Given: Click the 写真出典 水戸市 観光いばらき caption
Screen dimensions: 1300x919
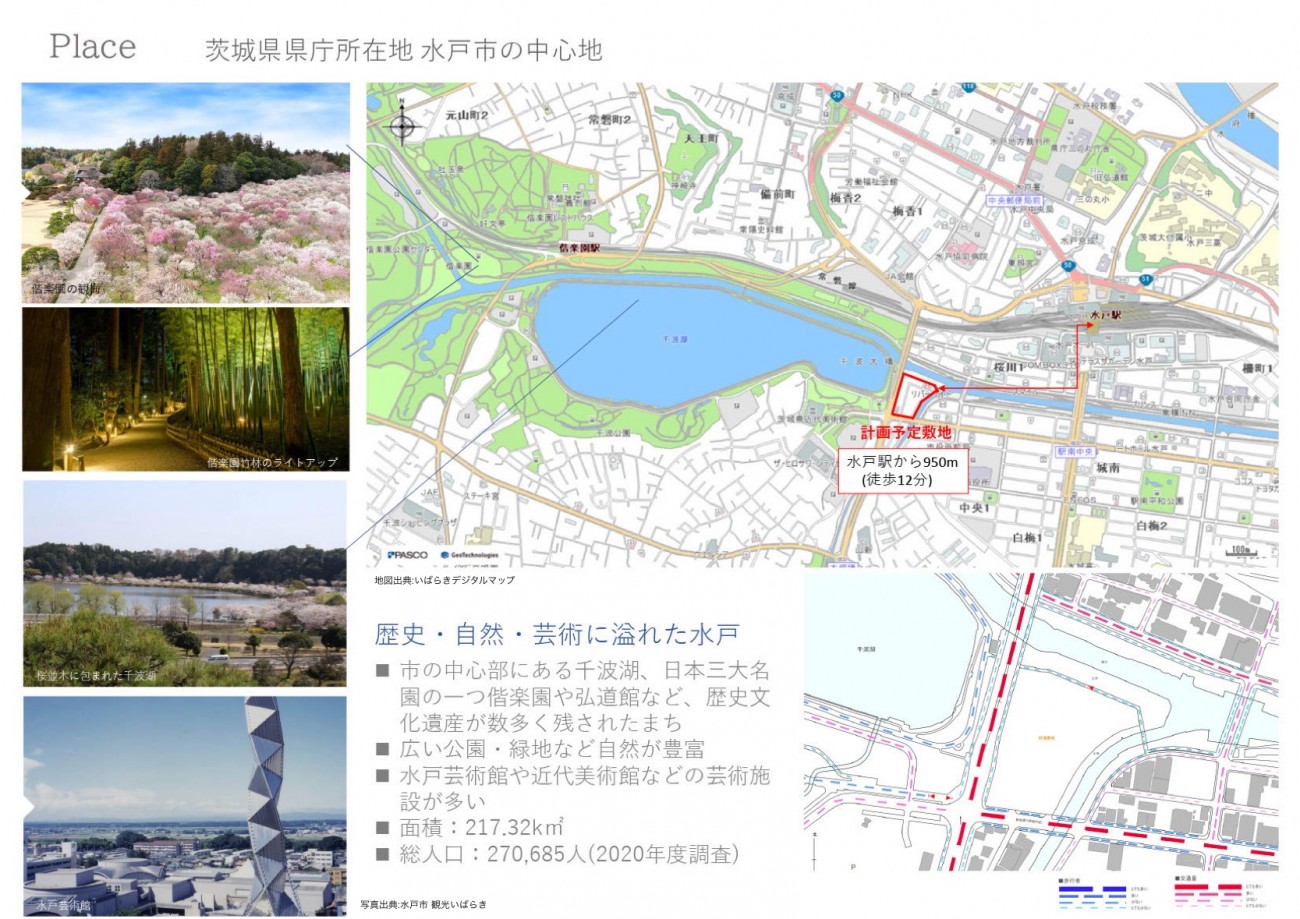Looking at the screenshot, I should [427, 904].
